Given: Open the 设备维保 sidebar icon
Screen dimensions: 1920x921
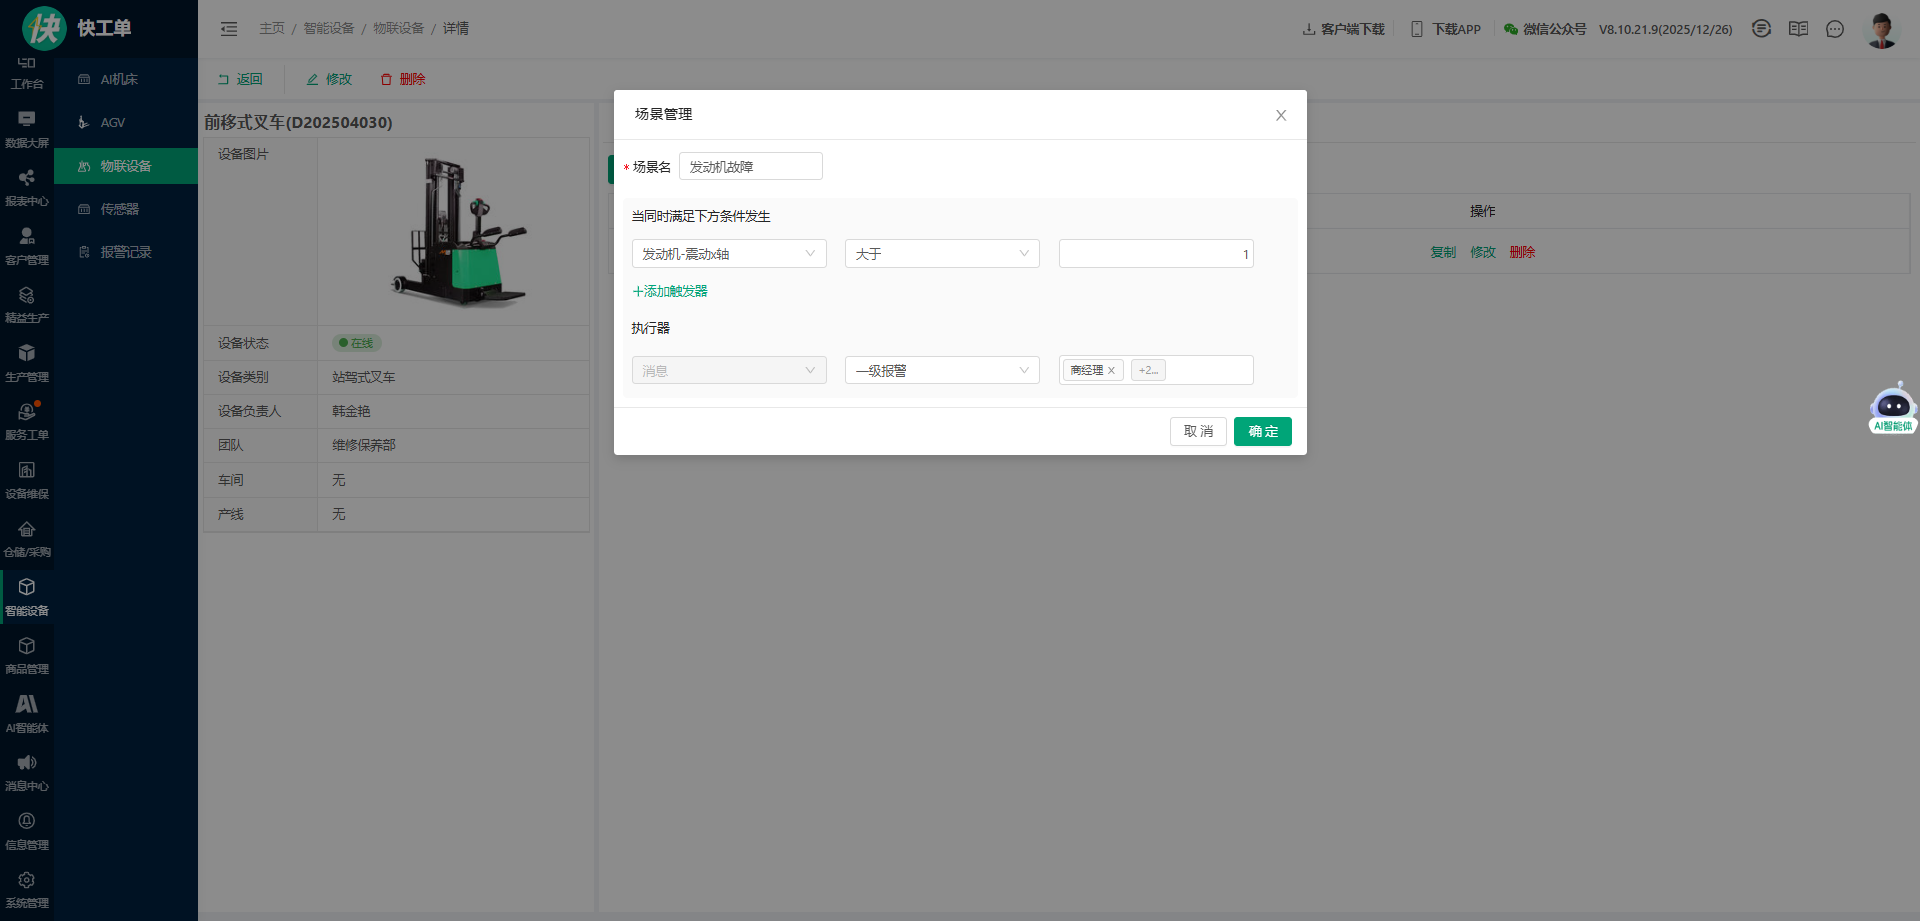Looking at the screenshot, I should click(27, 479).
